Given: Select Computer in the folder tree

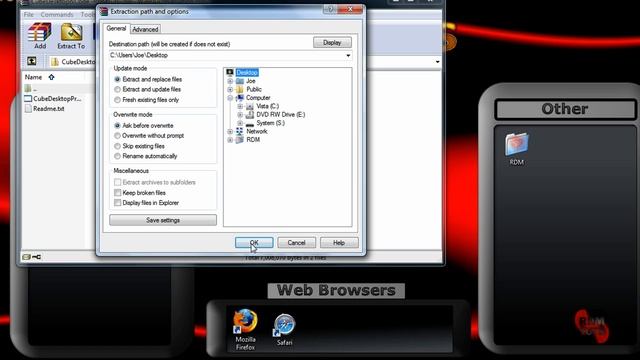Looking at the screenshot, I should pos(258,98).
